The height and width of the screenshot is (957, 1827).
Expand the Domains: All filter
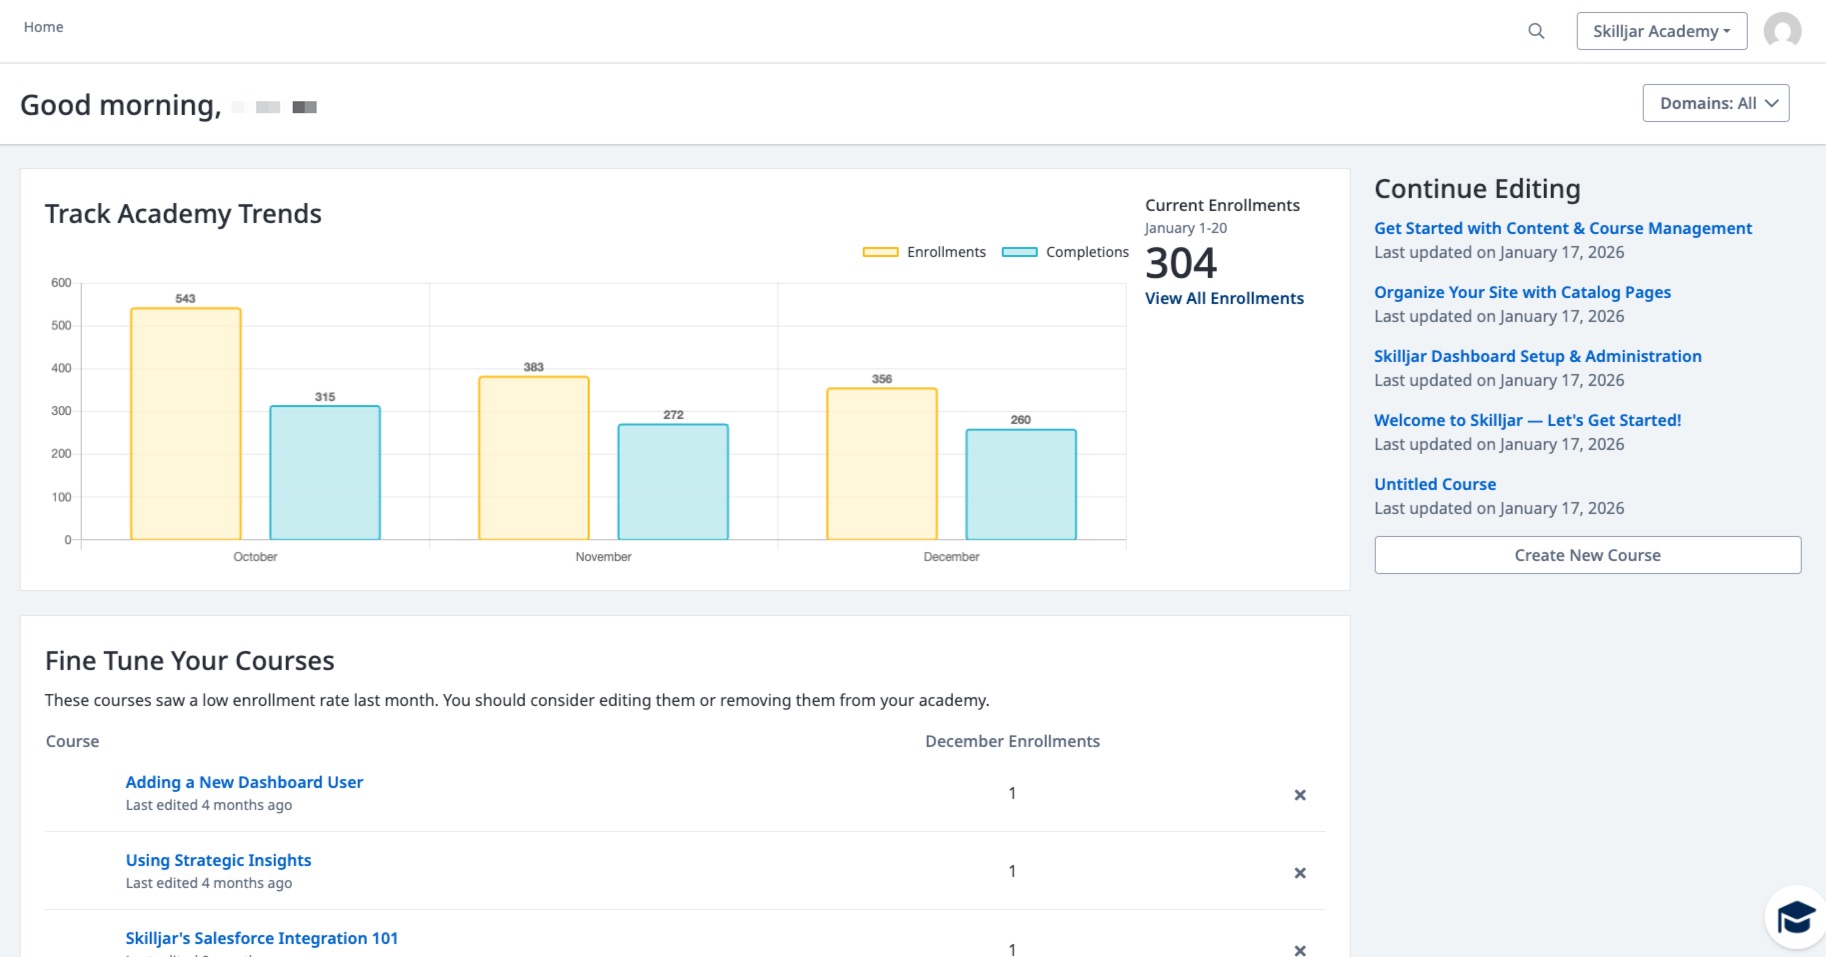point(1715,103)
